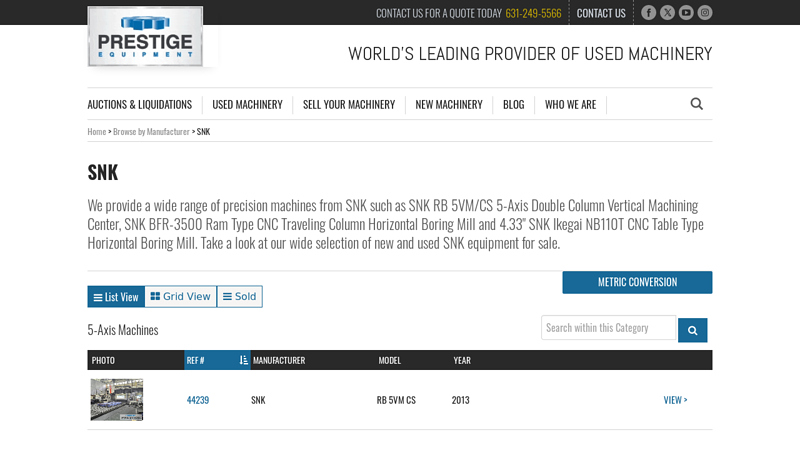
Task: Switch to Grid View
Action: pyautogui.click(x=181, y=297)
